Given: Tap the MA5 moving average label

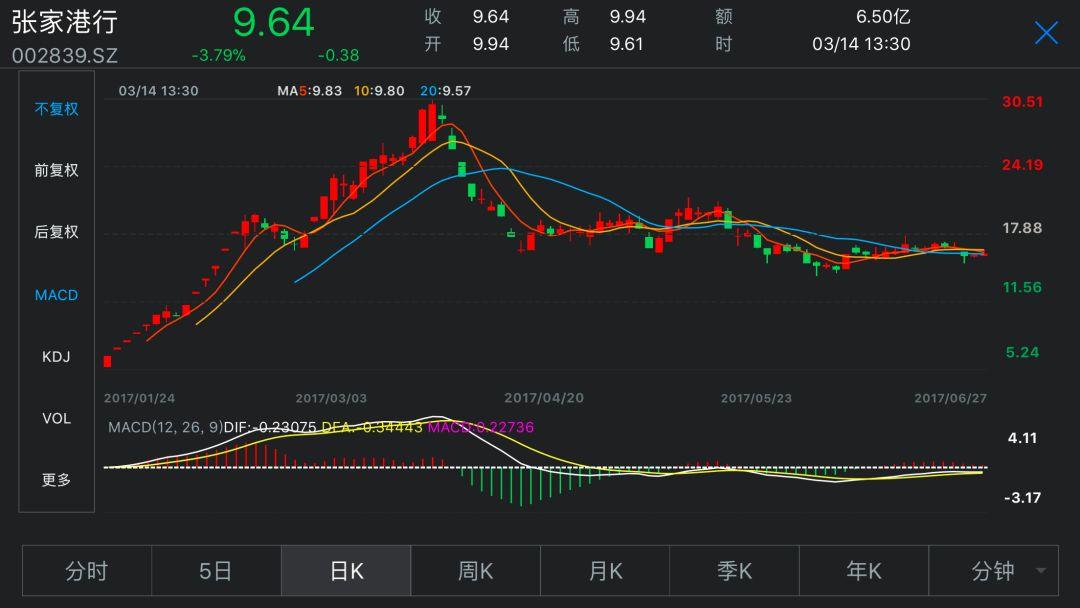Looking at the screenshot, I should click(310, 91).
